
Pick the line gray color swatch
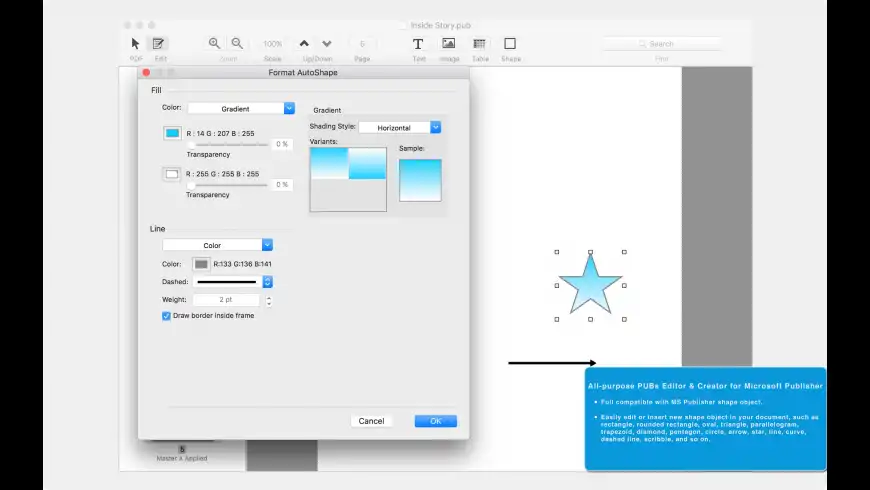click(x=201, y=264)
